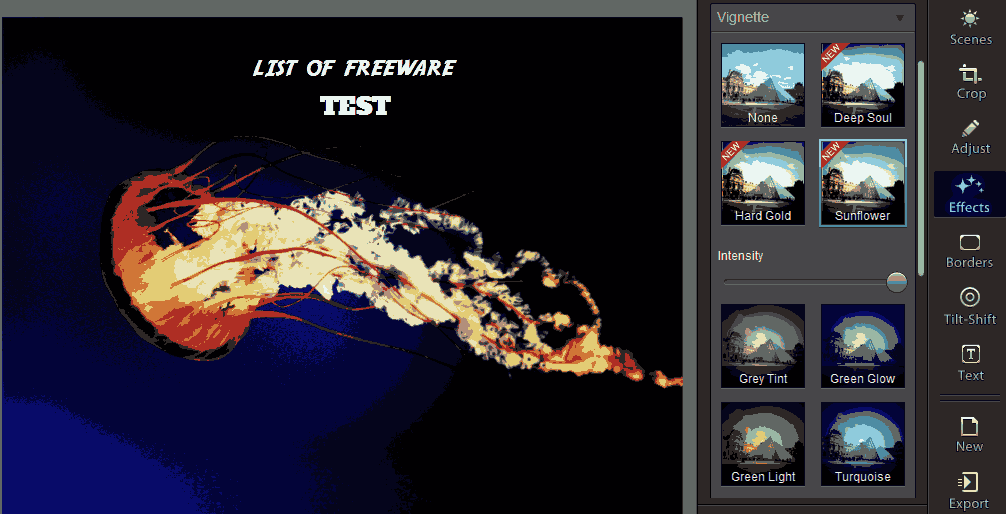Create a New project

point(970,434)
